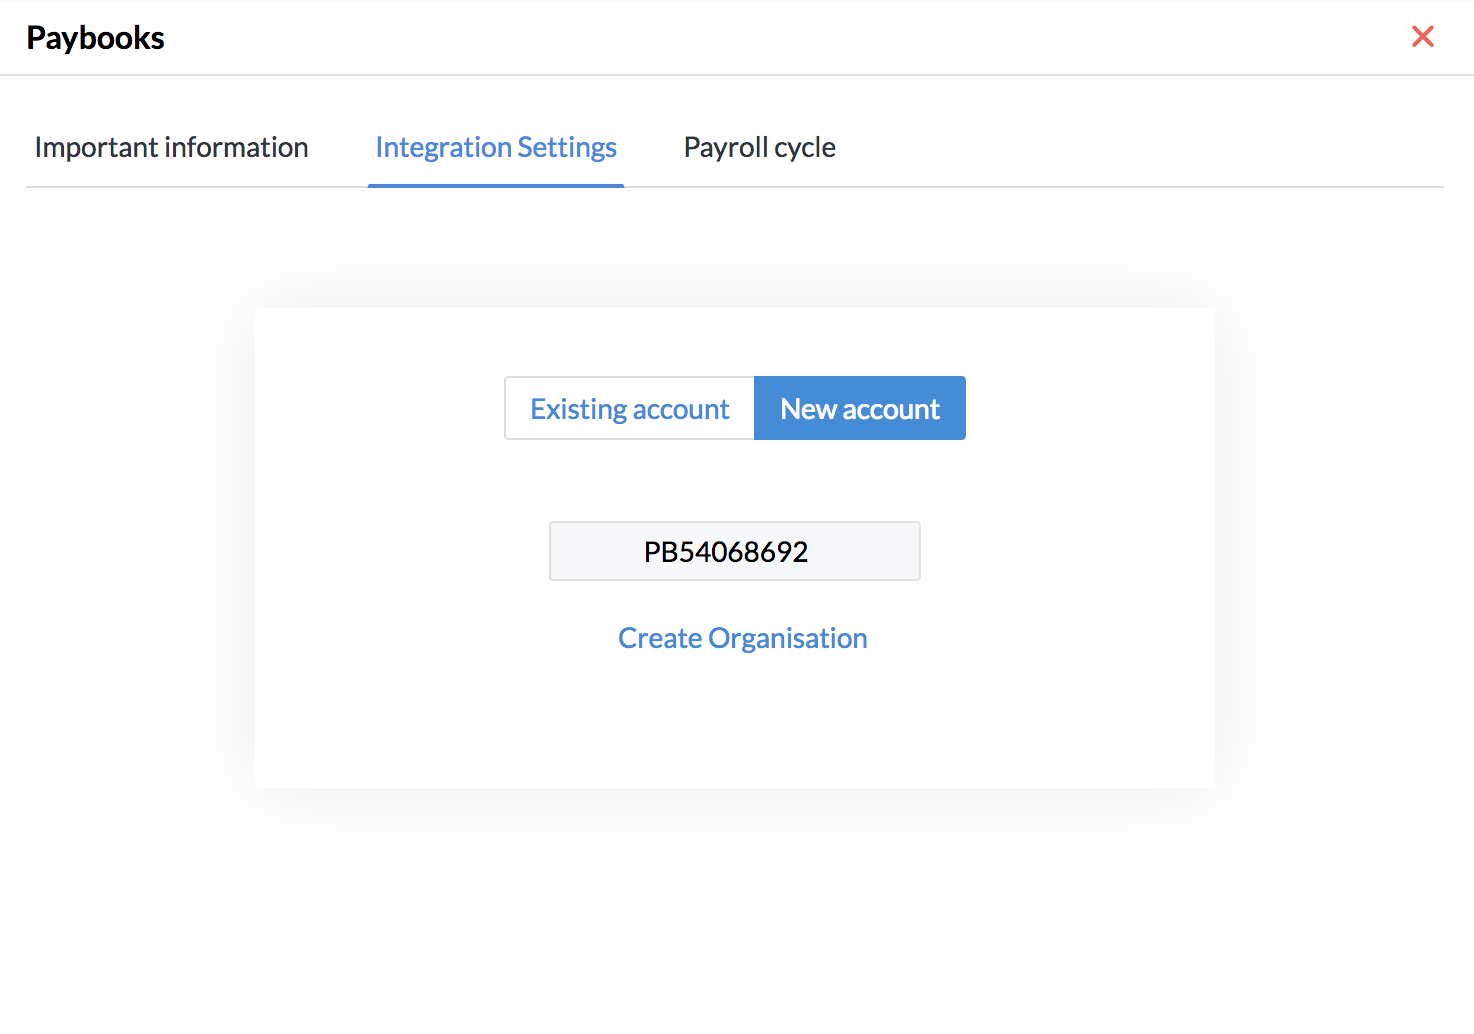
Task: Go to the Payroll cycle tab
Action: (759, 147)
